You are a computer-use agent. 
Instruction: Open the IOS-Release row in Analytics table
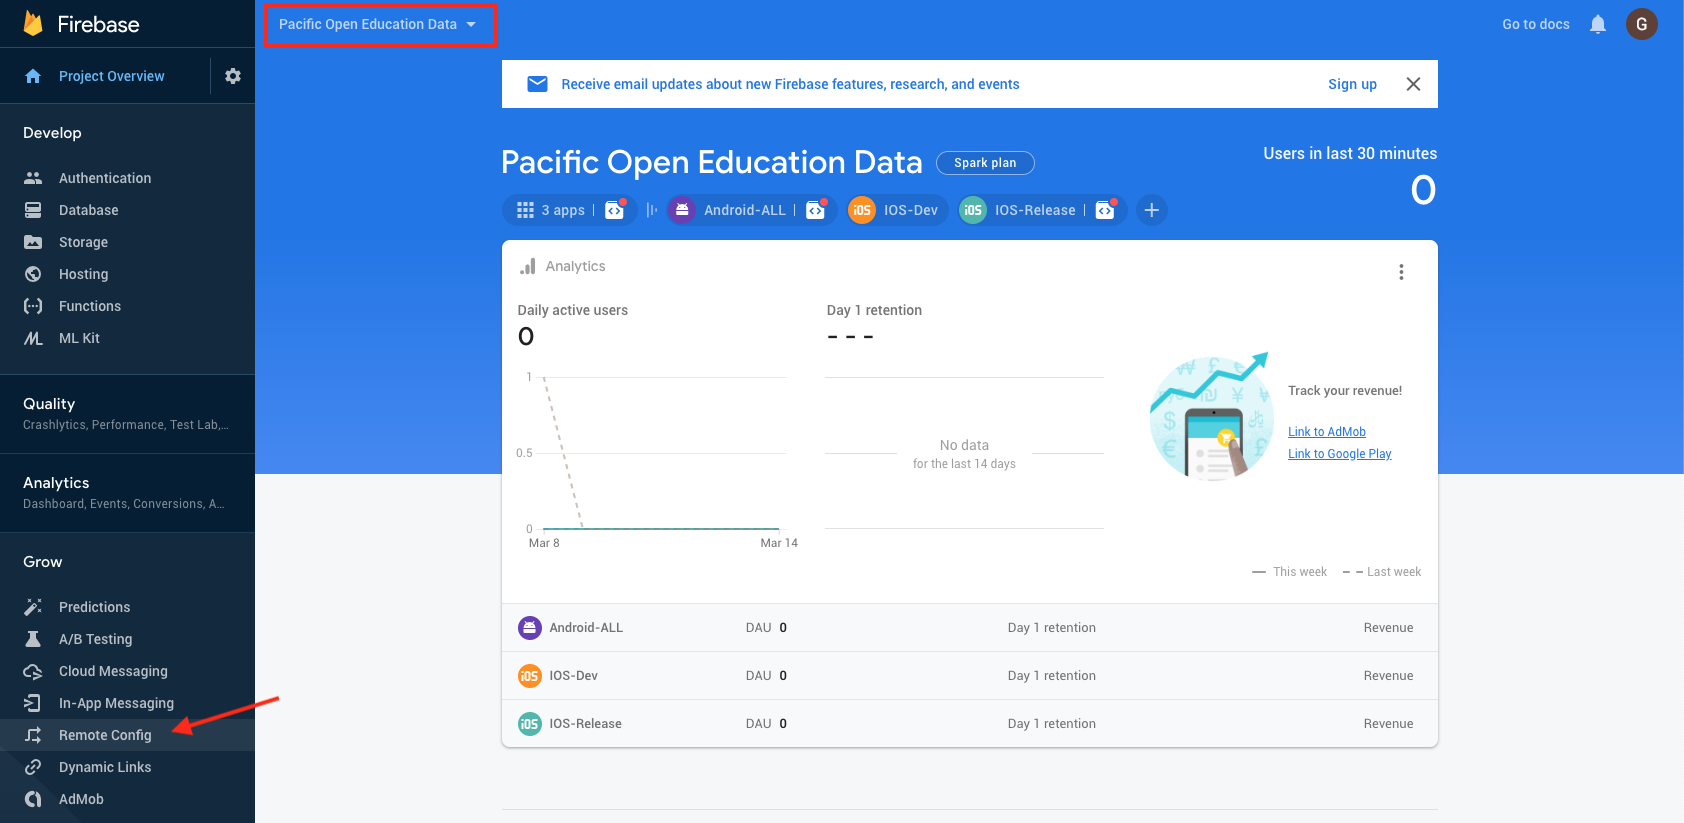585,724
